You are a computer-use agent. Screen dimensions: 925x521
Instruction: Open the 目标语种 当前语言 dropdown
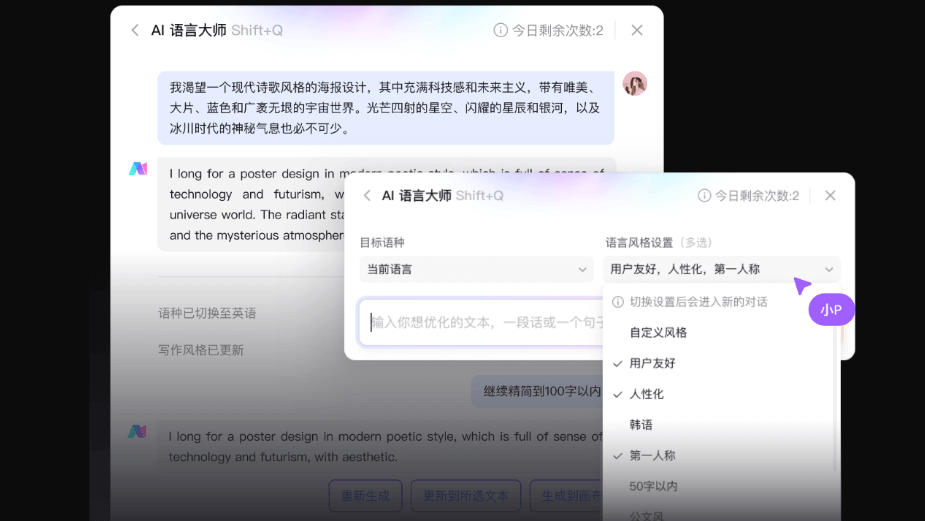[x=477, y=270]
